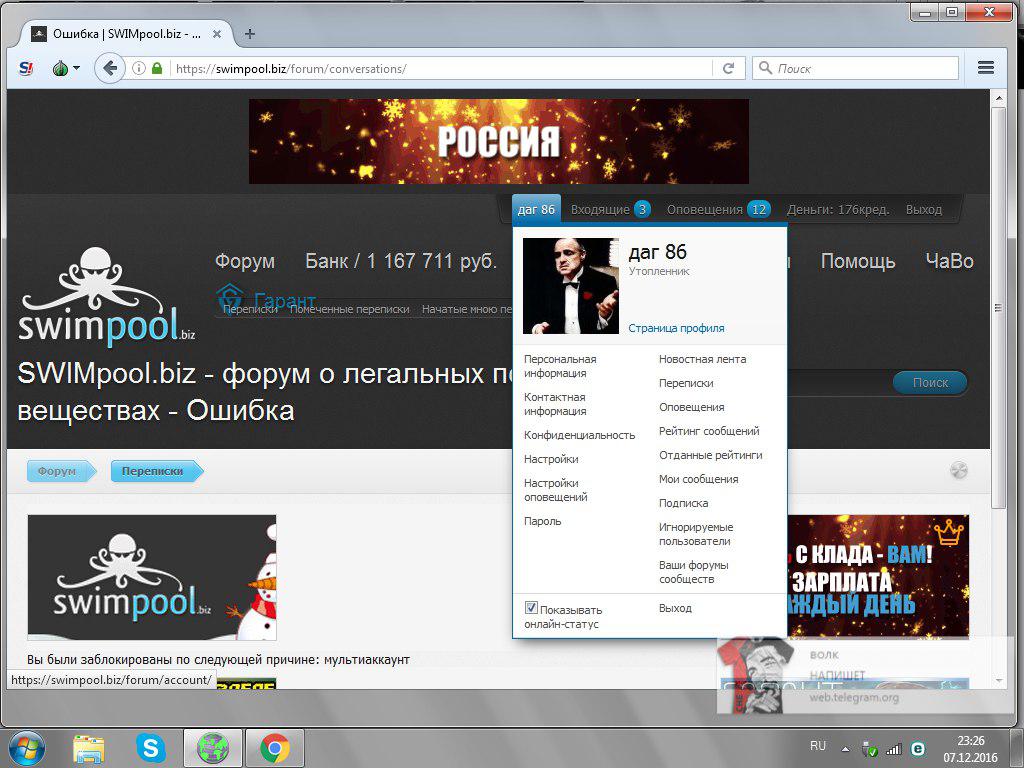Open Оповещения entry in account dropdown
Screen dimensions: 1024x768
[692, 408]
